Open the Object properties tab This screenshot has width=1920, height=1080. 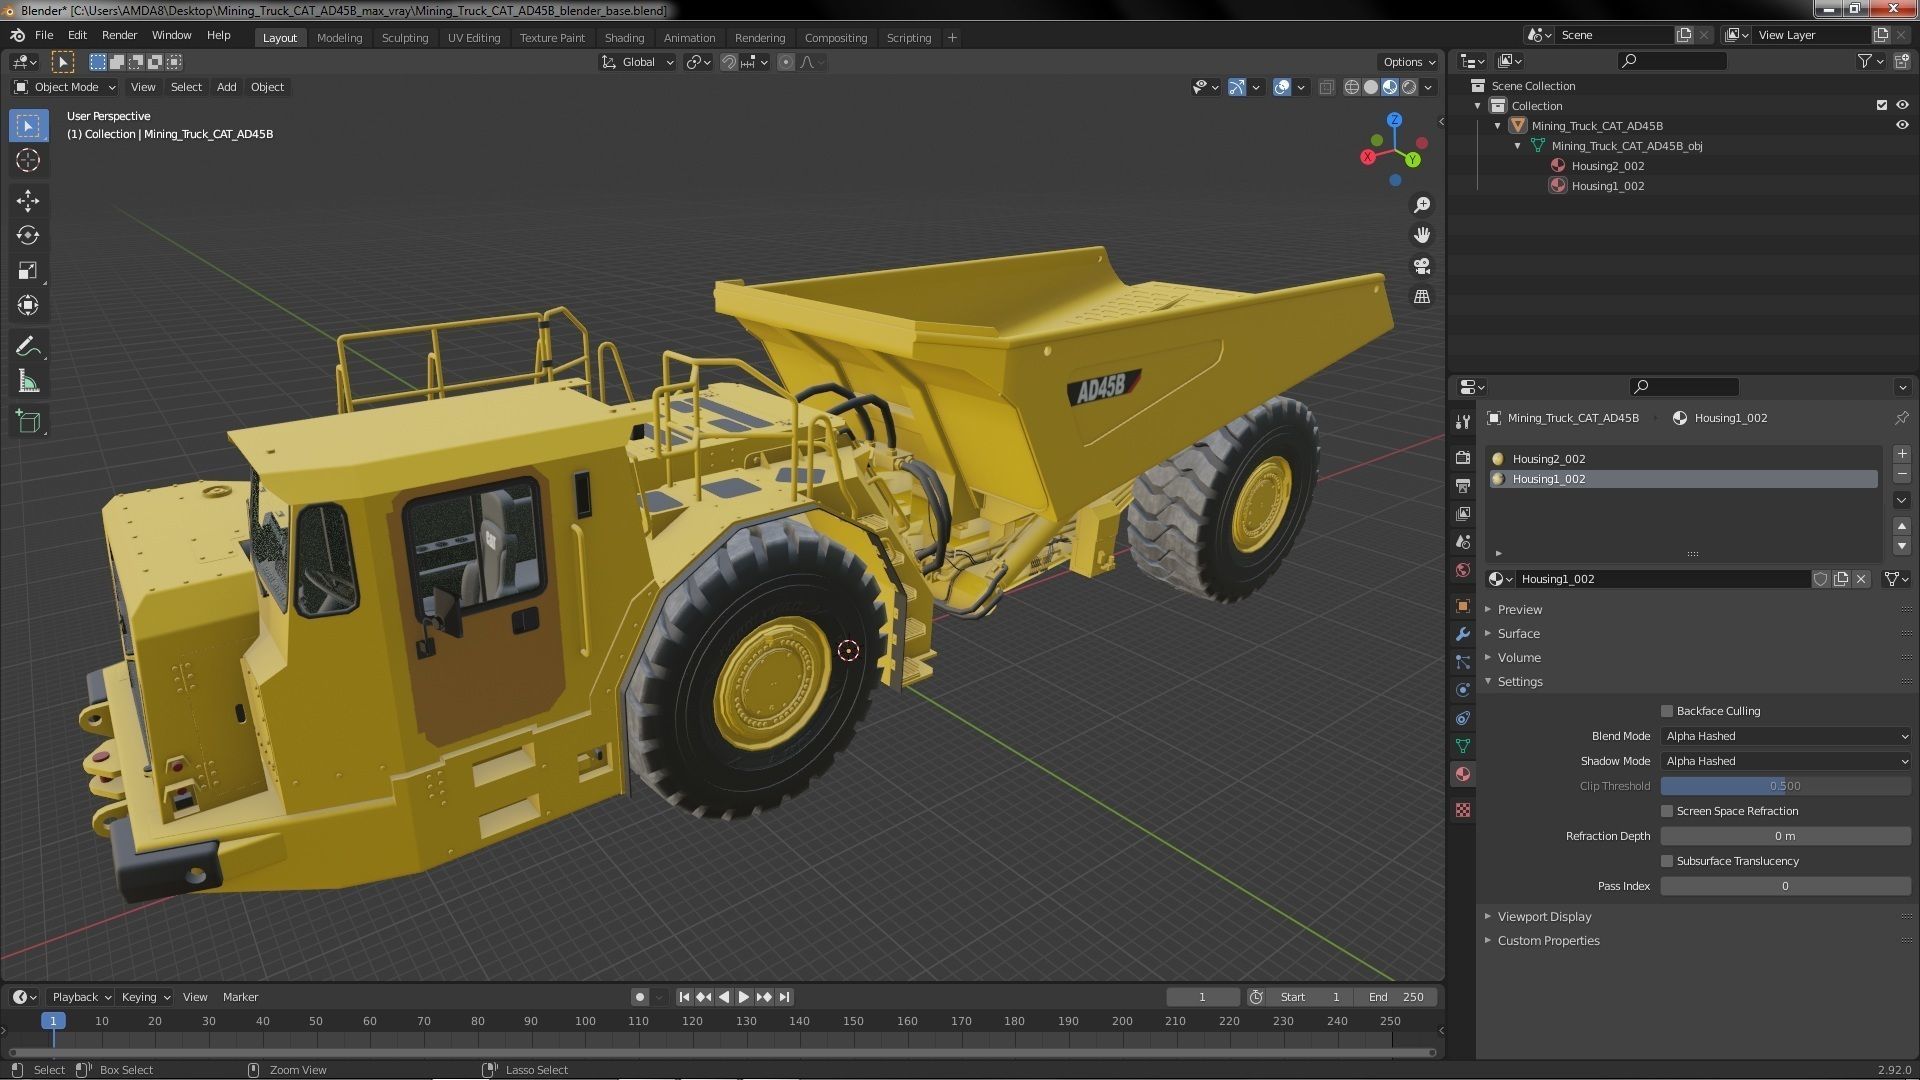1463,606
